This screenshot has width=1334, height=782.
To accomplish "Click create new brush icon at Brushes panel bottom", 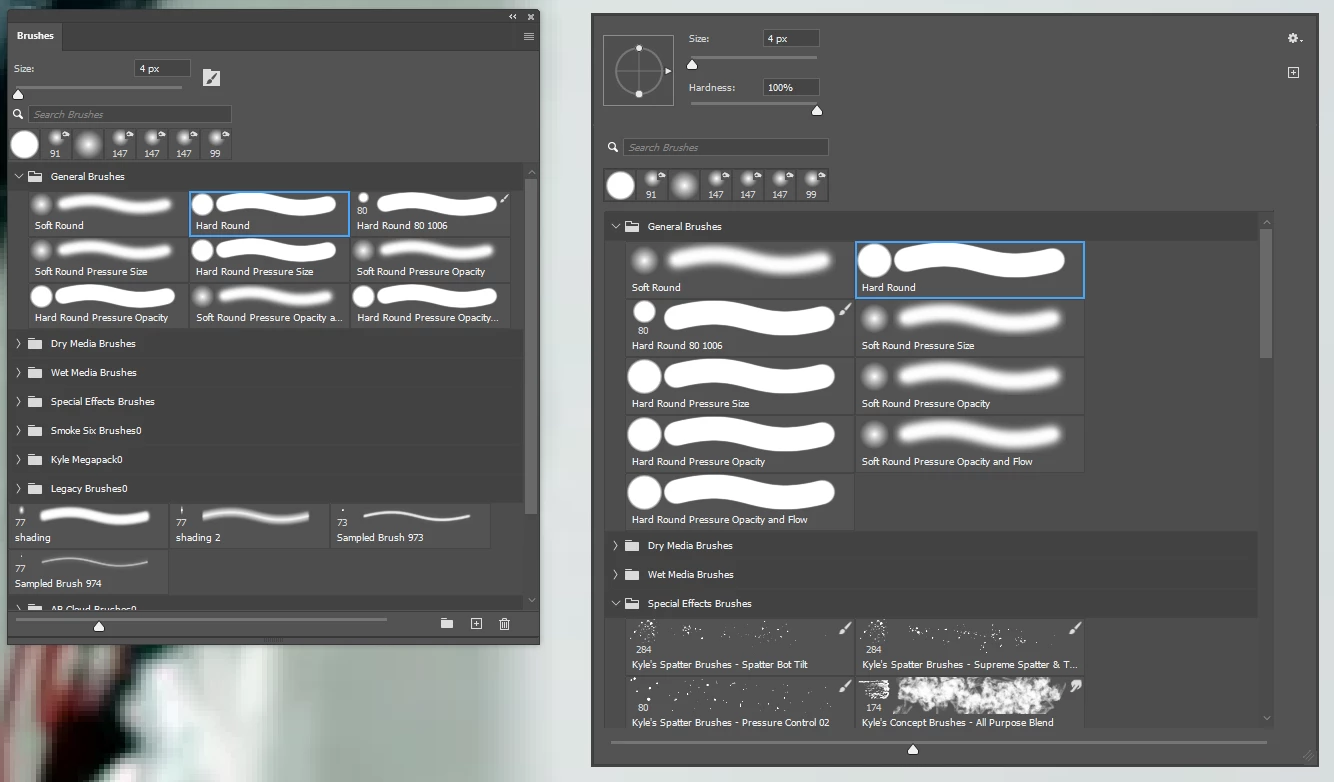I will coord(476,624).
